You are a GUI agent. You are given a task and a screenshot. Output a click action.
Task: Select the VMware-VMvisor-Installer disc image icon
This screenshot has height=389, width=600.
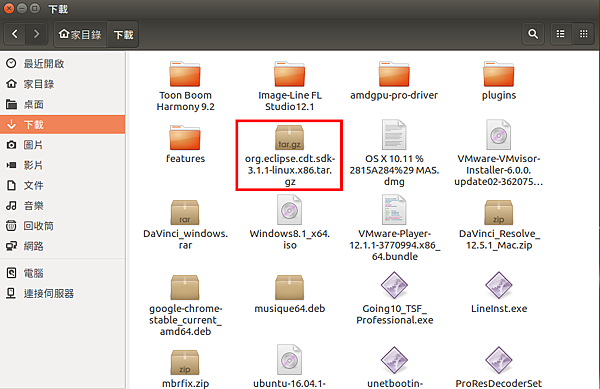click(x=499, y=135)
